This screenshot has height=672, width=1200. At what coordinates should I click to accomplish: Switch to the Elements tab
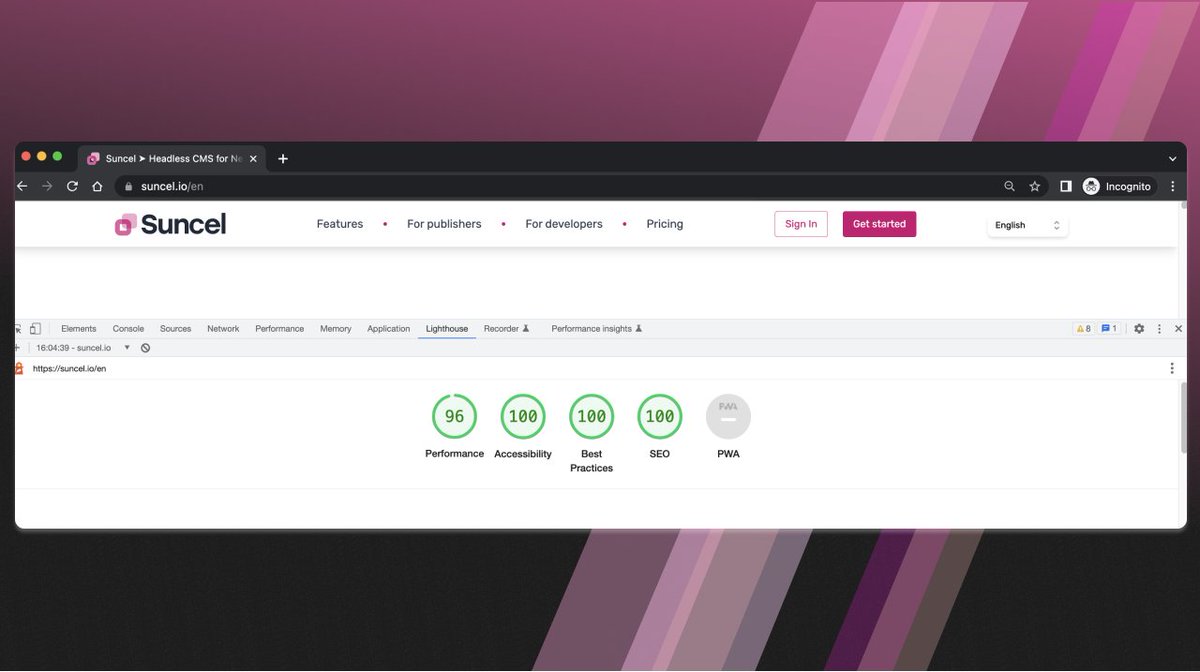[x=79, y=328]
